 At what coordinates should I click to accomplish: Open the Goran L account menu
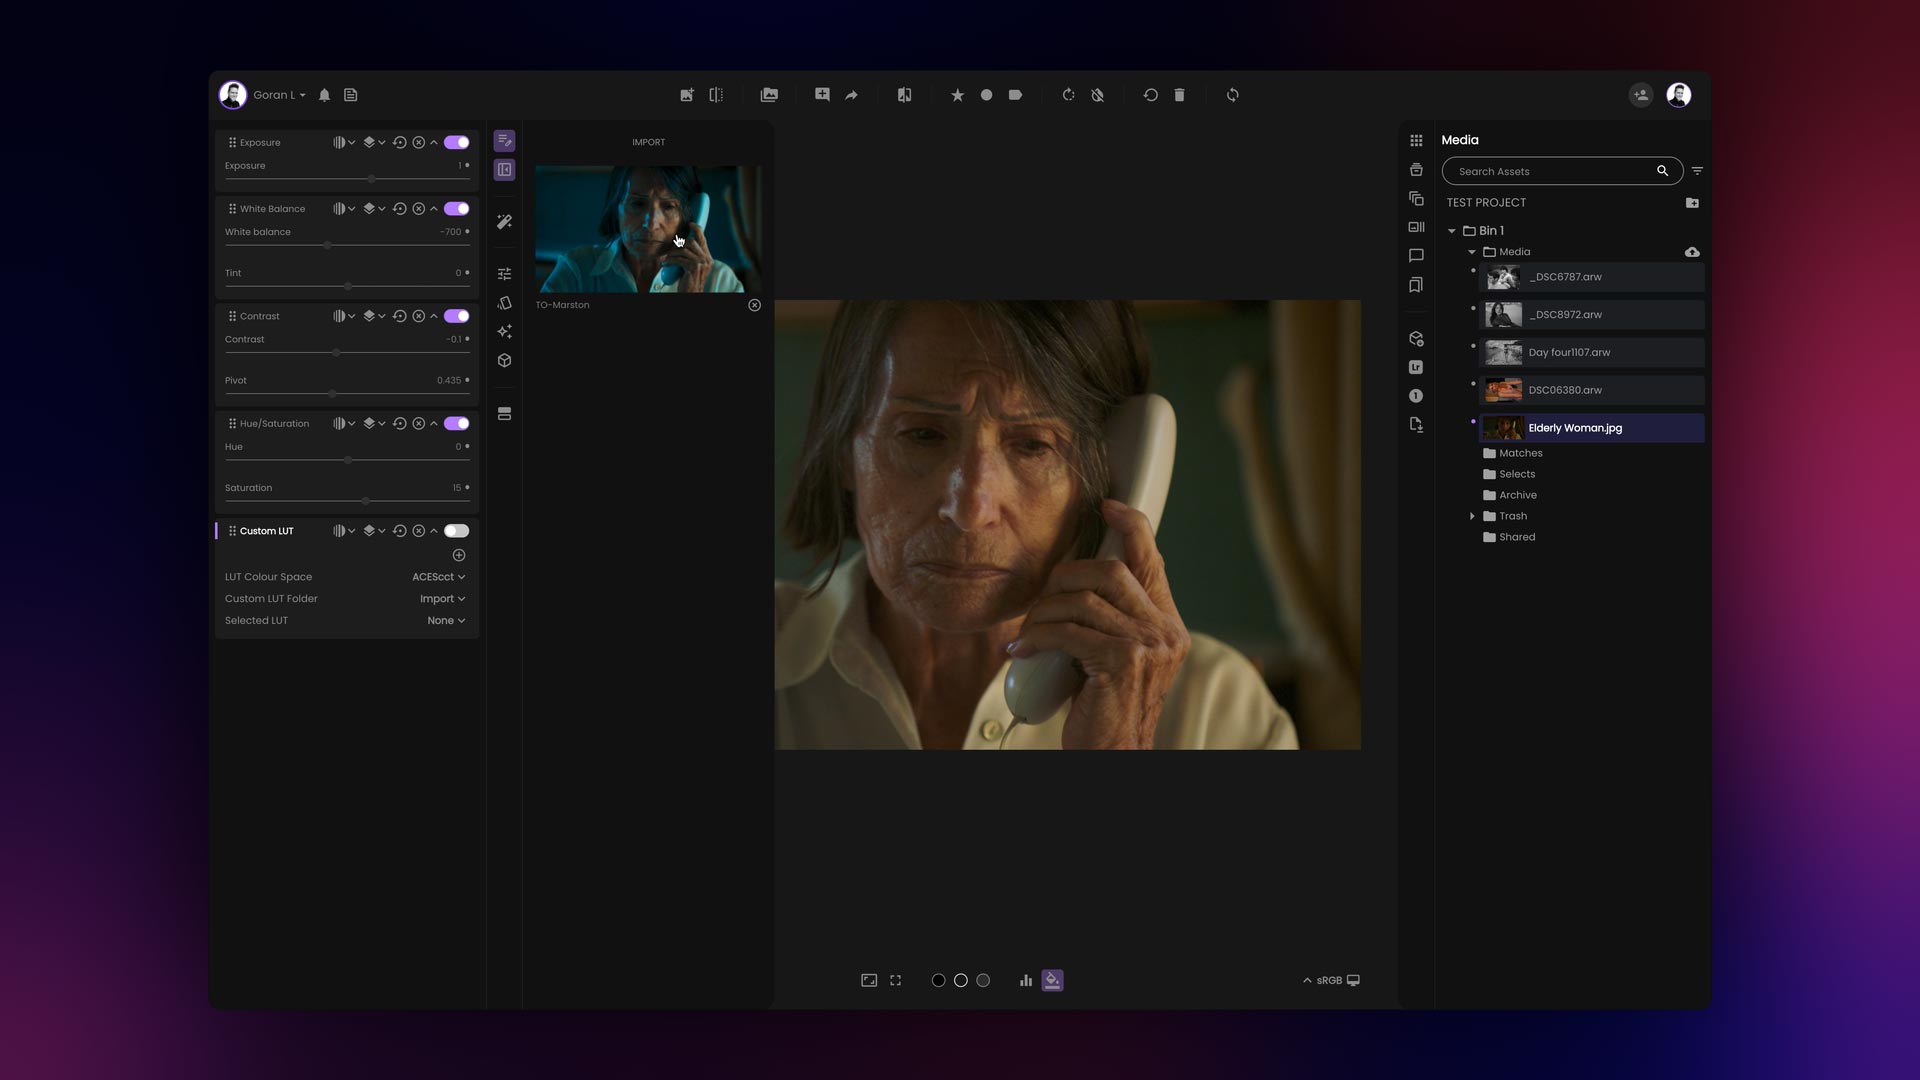click(278, 94)
